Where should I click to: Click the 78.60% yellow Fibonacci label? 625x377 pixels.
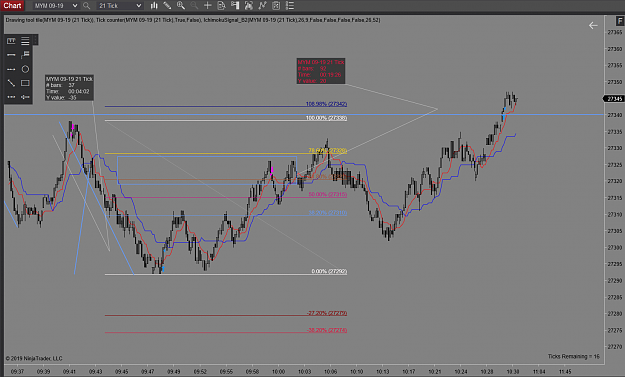(x=327, y=151)
